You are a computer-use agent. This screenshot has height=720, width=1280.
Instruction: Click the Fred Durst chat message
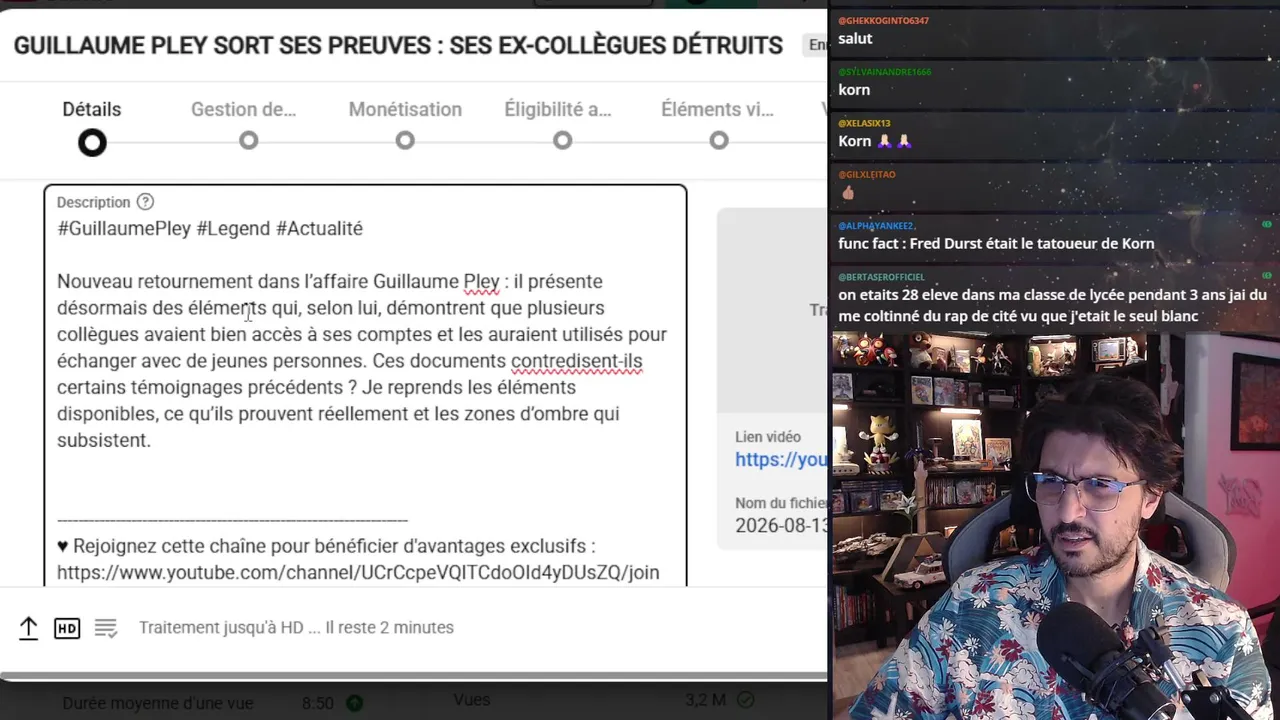[996, 244]
